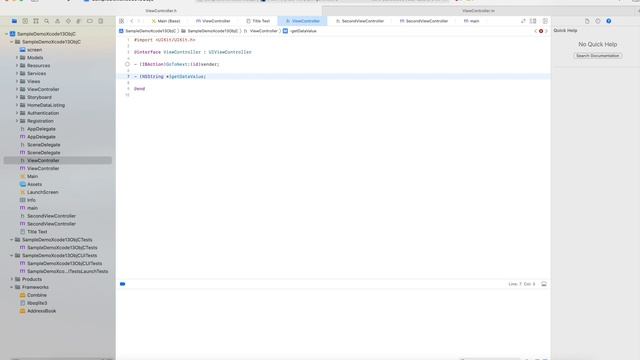Go forward in editor history
Viewport: 640px width, 360px height.
139,21
